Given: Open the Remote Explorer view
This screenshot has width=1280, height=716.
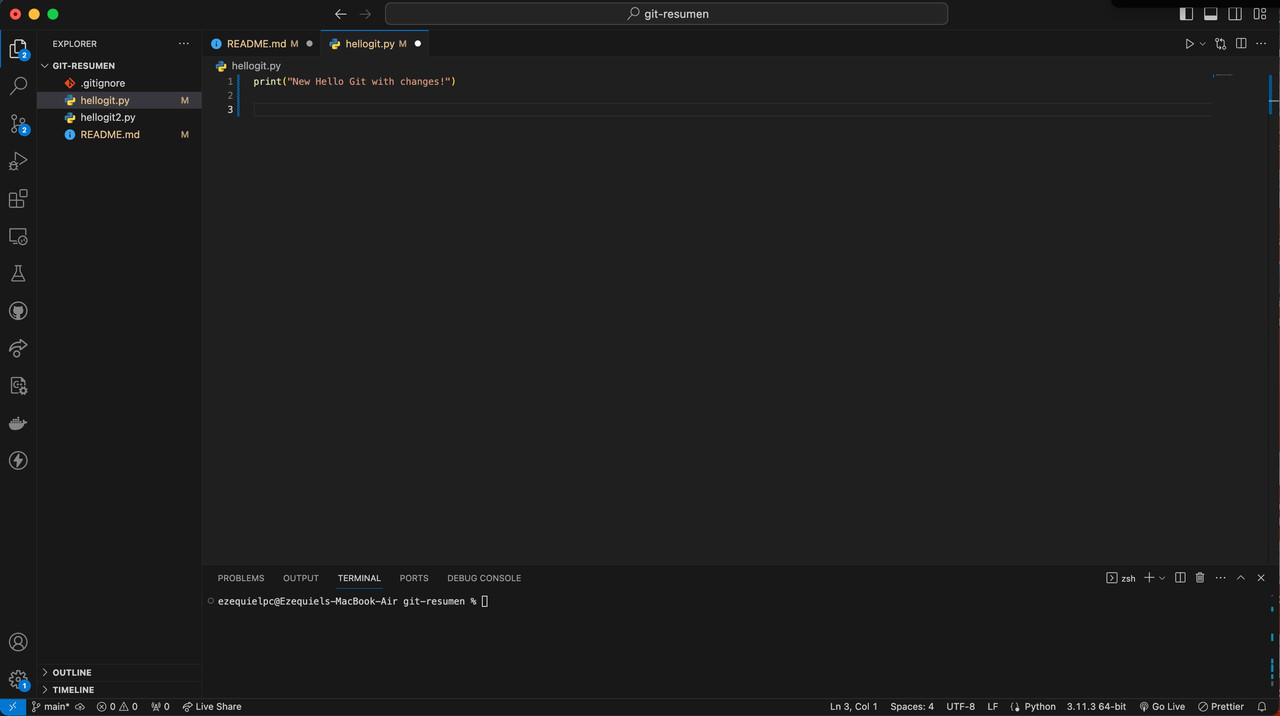Looking at the screenshot, I should (18, 237).
